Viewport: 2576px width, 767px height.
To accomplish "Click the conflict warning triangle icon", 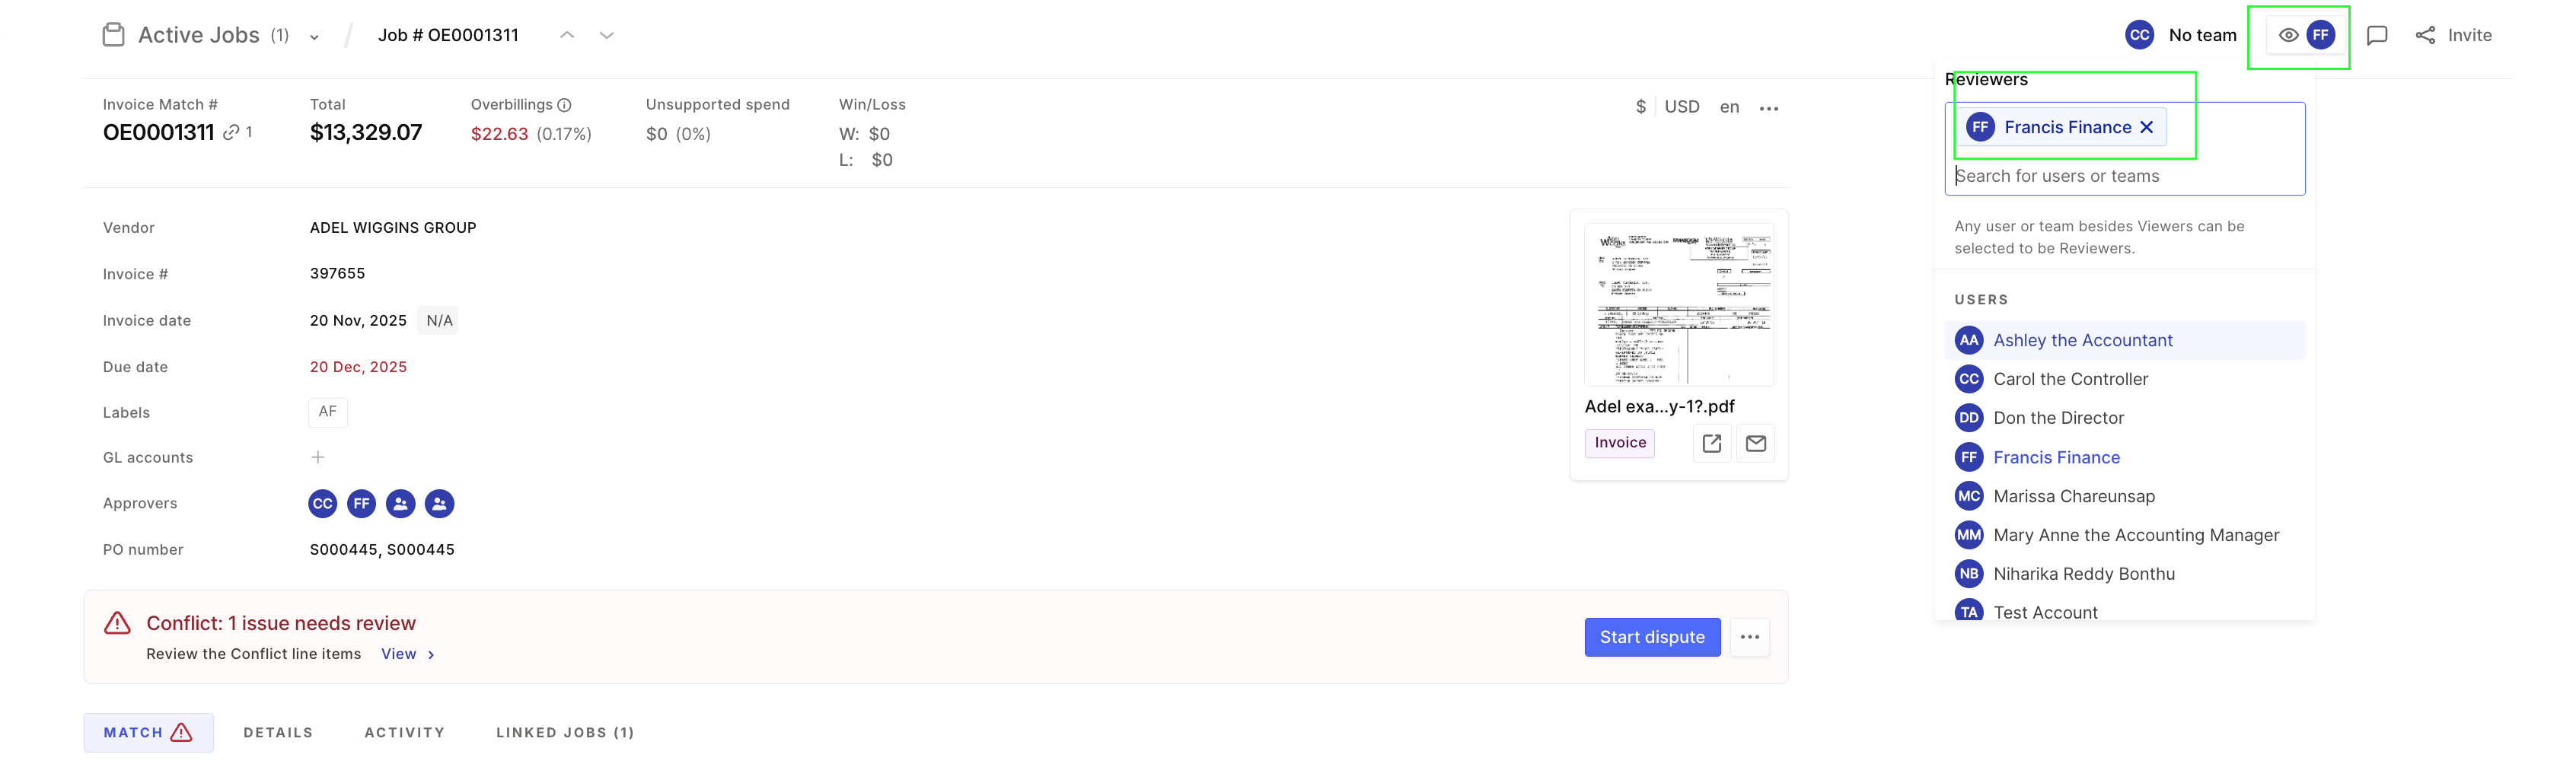I will (x=117, y=622).
